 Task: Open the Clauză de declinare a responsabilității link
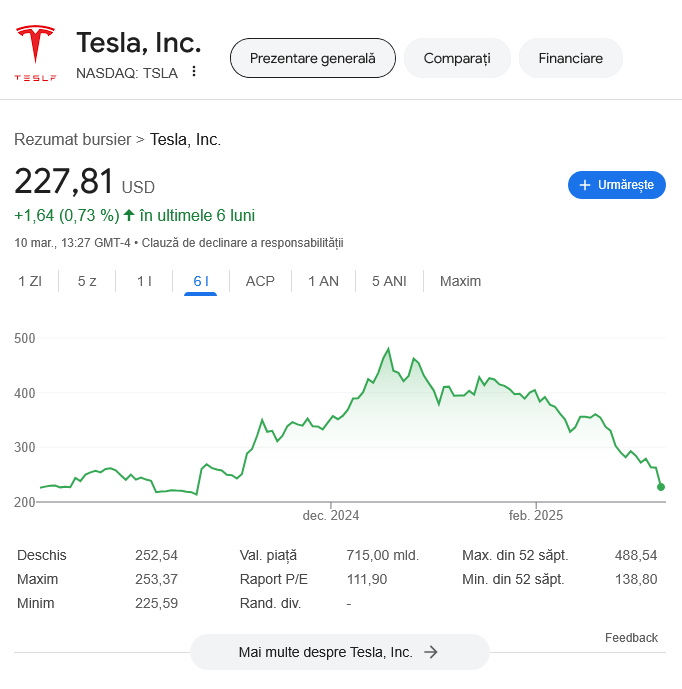[242, 243]
